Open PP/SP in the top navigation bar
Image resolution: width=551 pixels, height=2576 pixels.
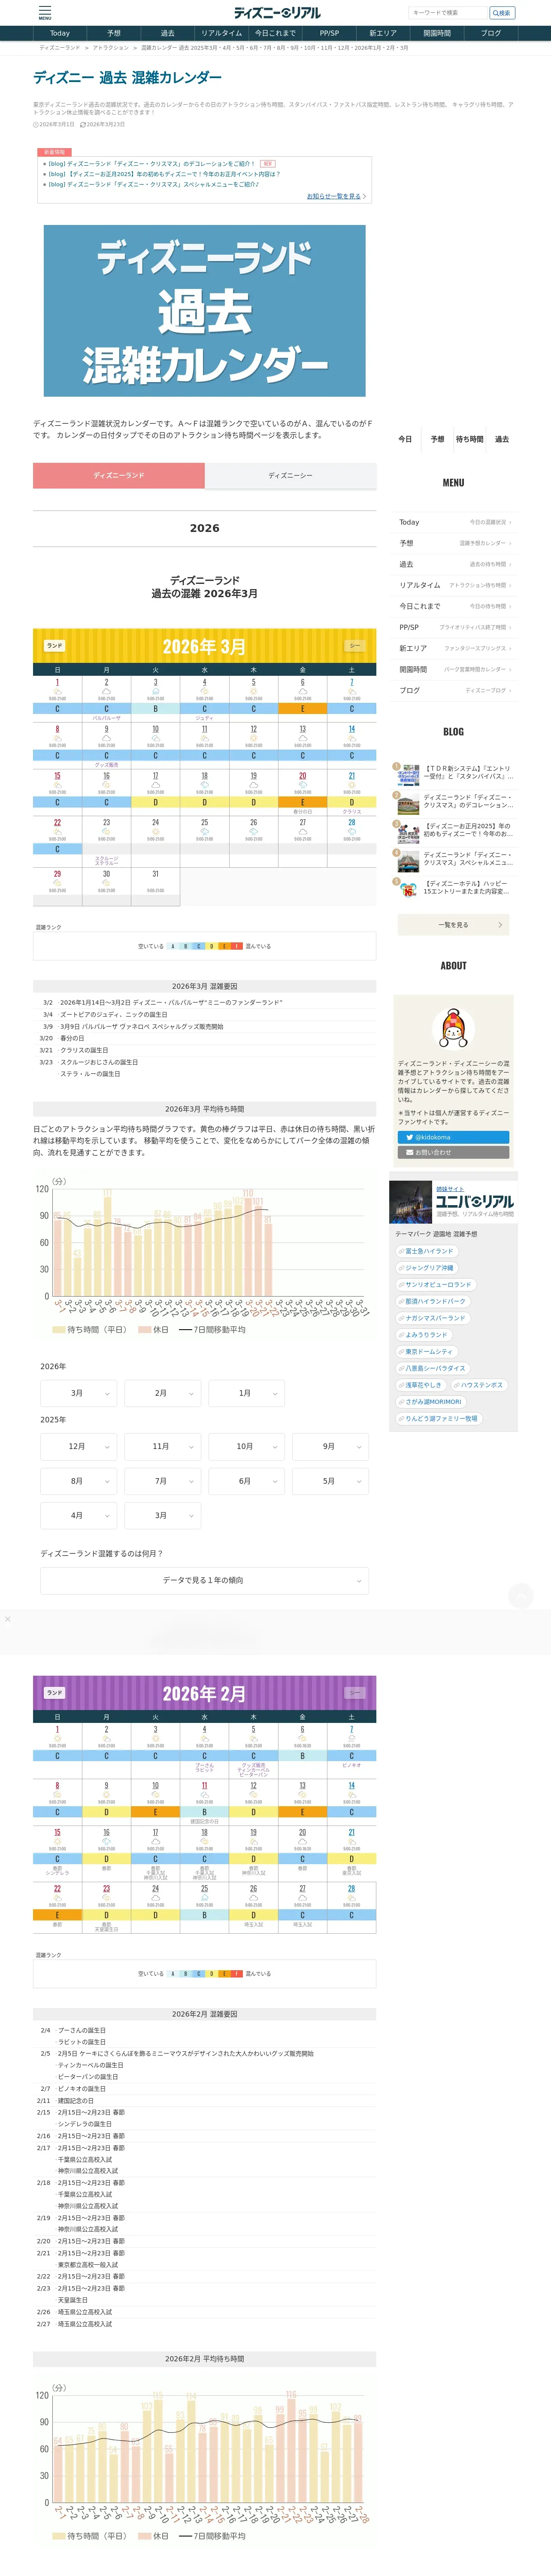[x=329, y=33]
